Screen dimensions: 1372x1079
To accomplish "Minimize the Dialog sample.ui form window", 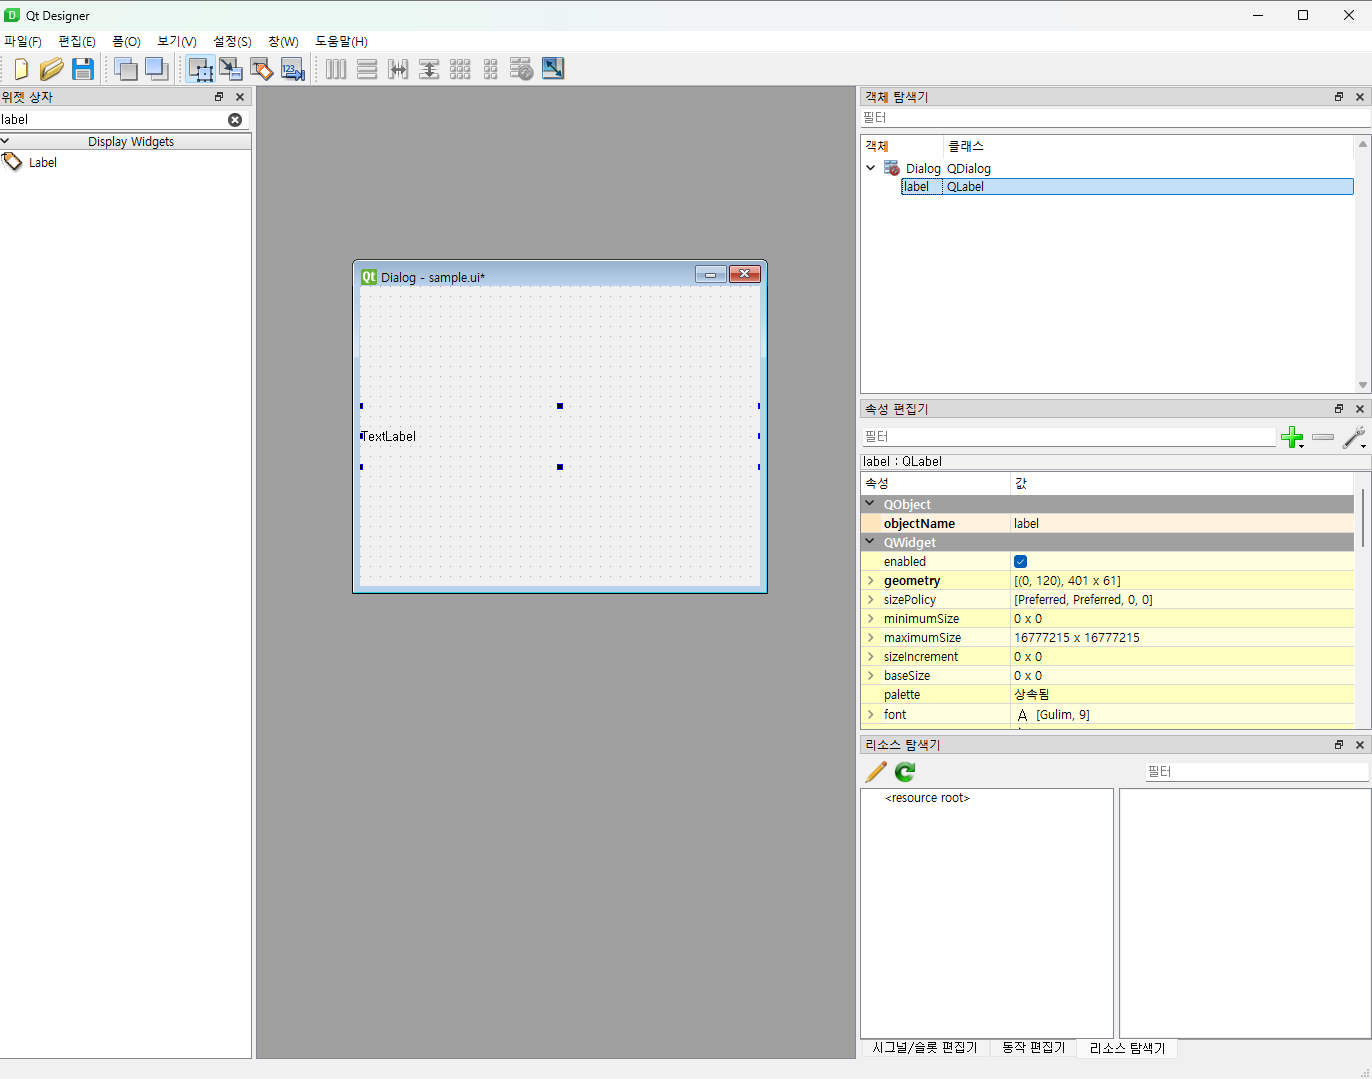I will [710, 274].
